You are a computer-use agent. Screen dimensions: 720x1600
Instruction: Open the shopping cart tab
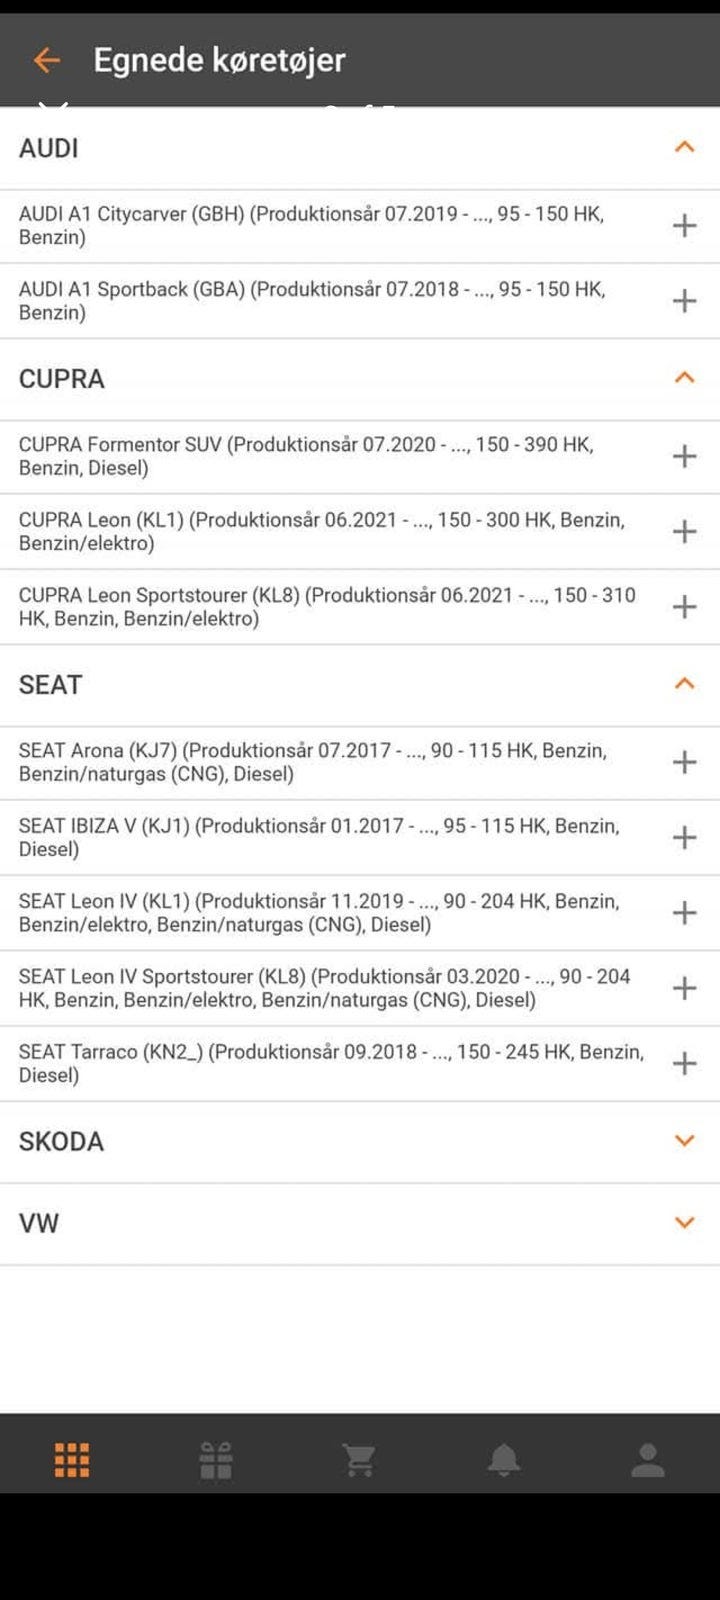coord(359,1460)
